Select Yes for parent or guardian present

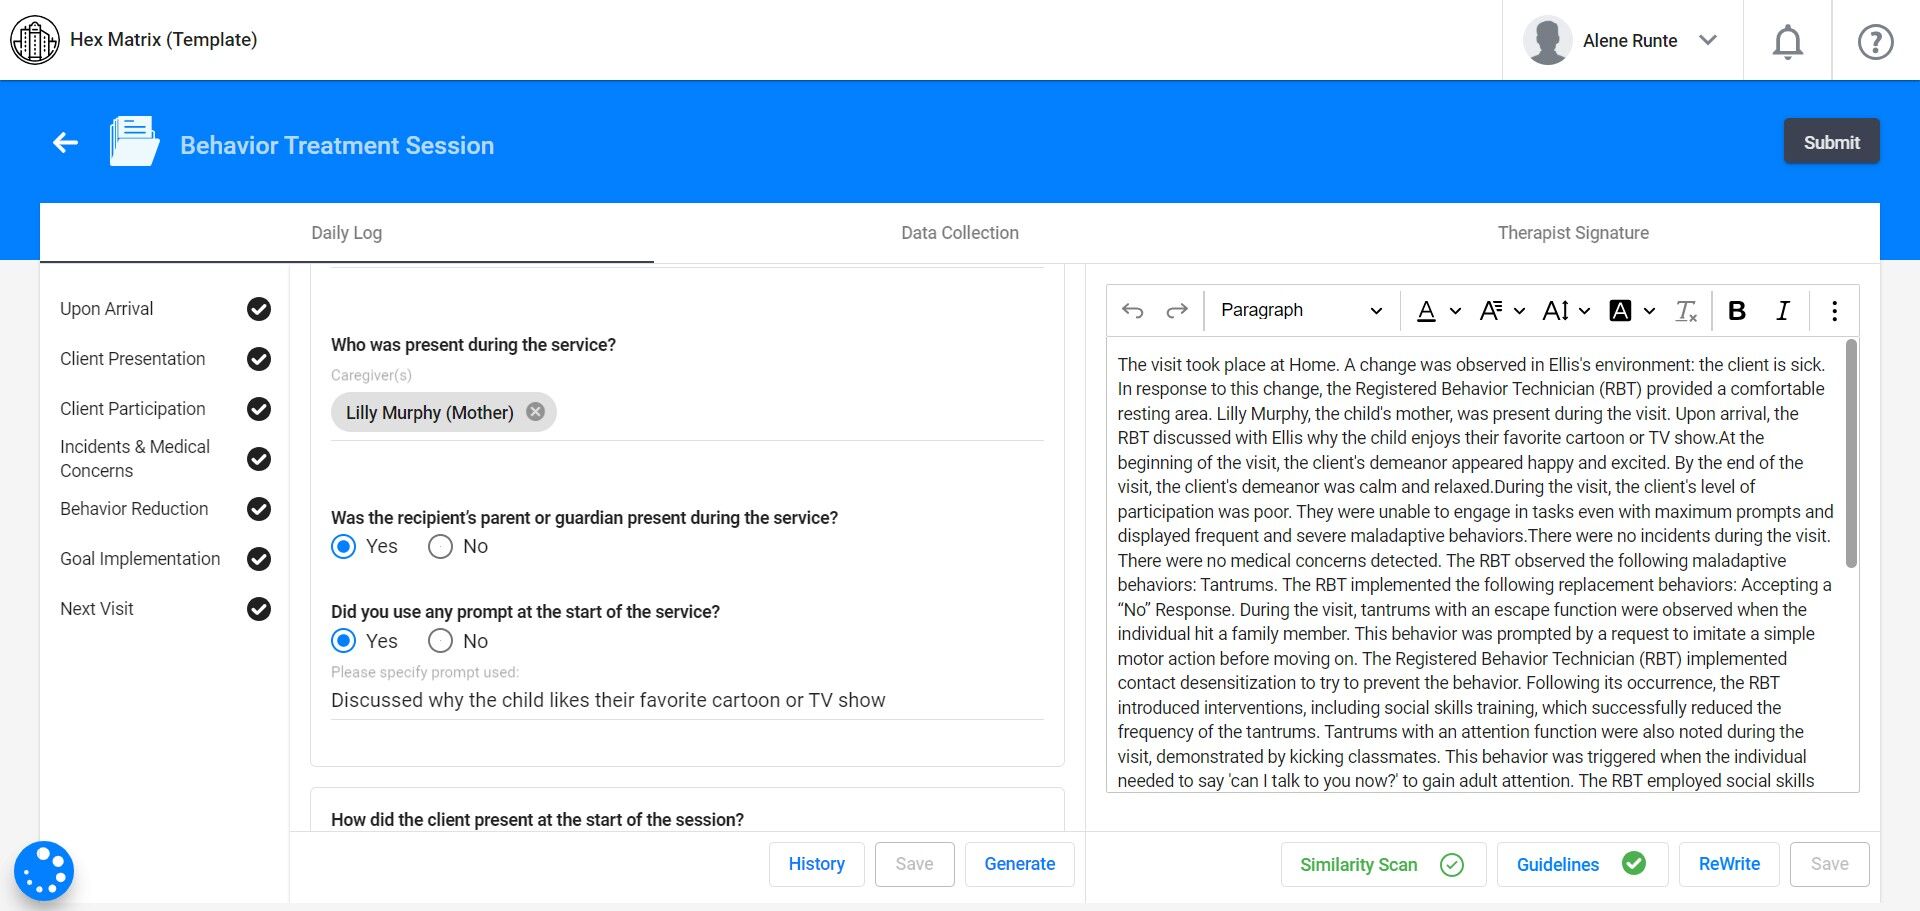[344, 547]
